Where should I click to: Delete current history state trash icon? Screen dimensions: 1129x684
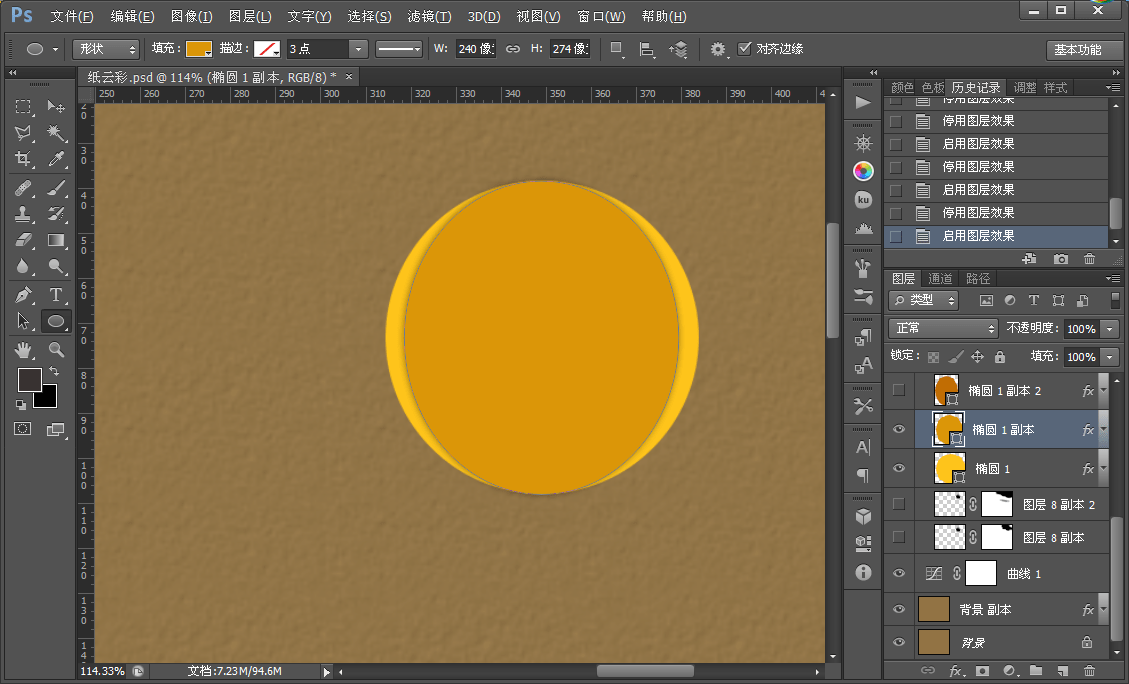click(x=1089, y=258)
